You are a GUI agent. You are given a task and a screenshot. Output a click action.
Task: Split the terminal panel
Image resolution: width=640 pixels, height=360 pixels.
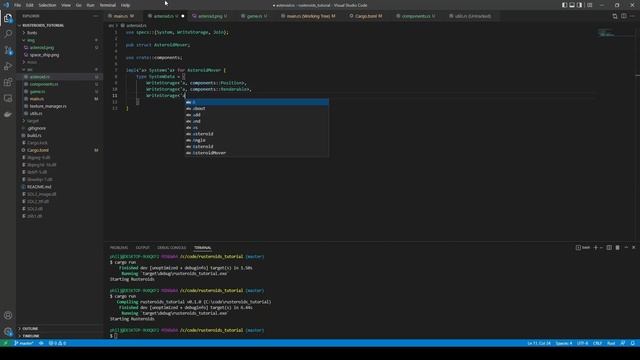pyautogui.click(x=609, y=247)
